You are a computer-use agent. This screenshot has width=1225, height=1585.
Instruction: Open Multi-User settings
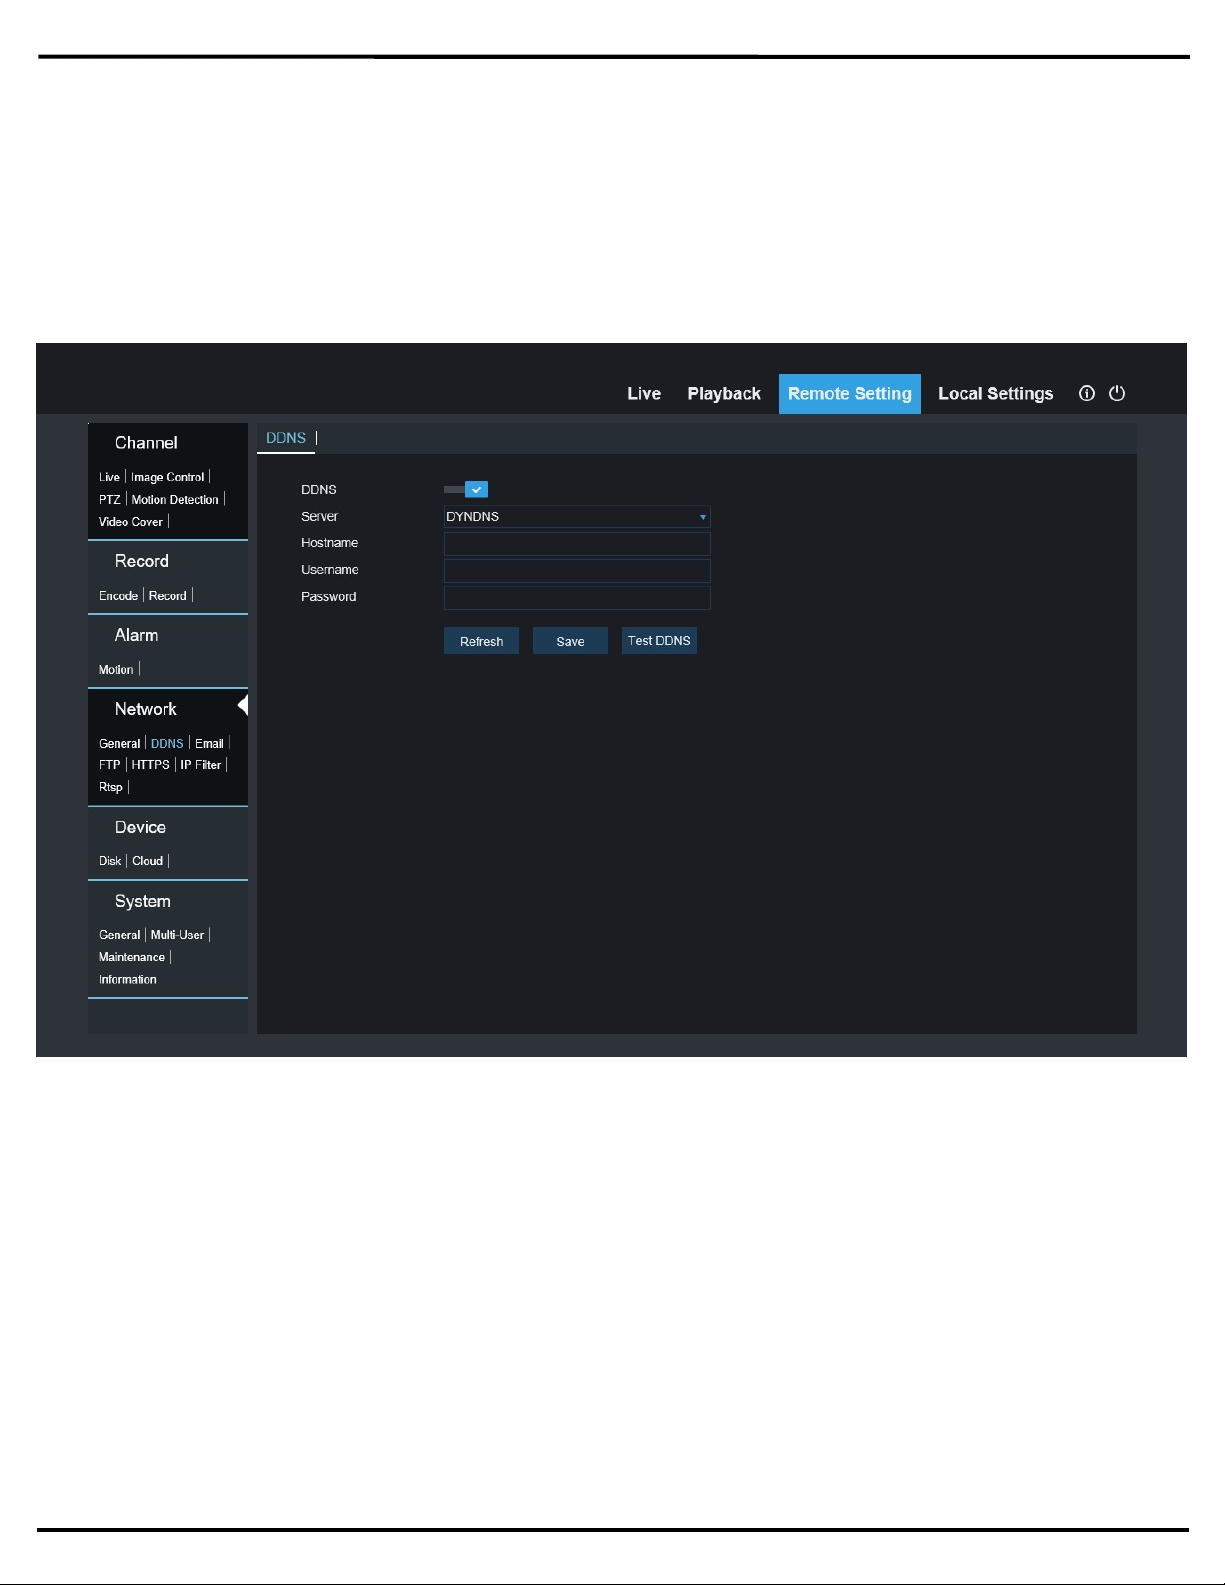[177, 935]
